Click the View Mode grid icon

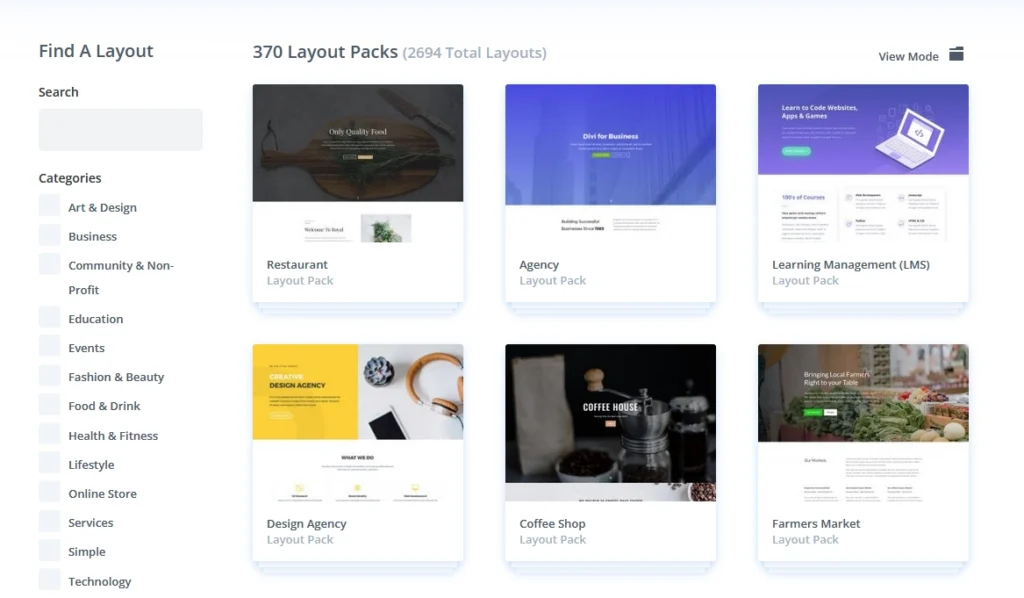[x=955, y=55]
